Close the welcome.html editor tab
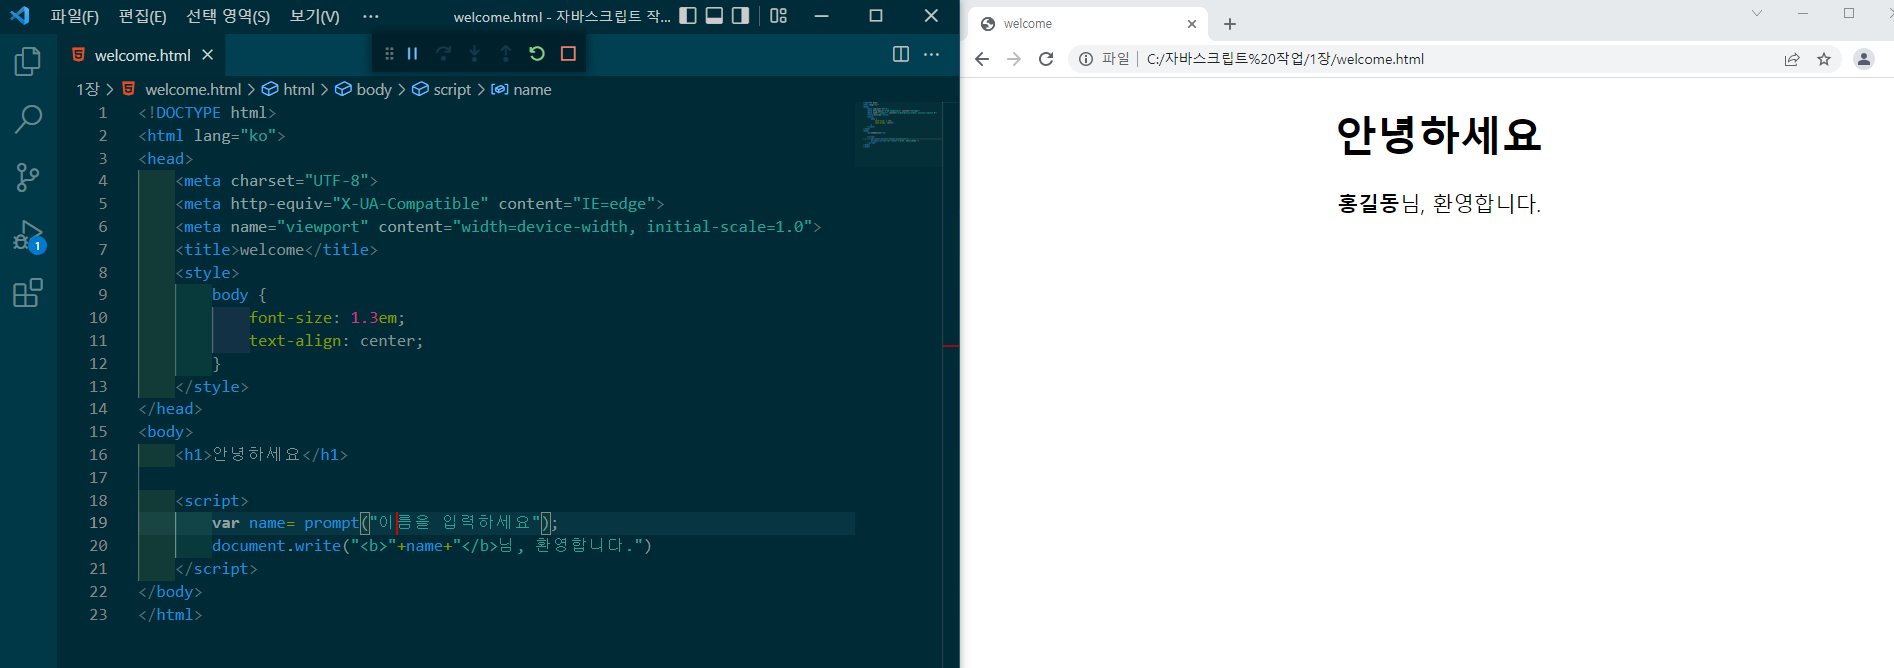The image size is (1894, 668). 207,55
